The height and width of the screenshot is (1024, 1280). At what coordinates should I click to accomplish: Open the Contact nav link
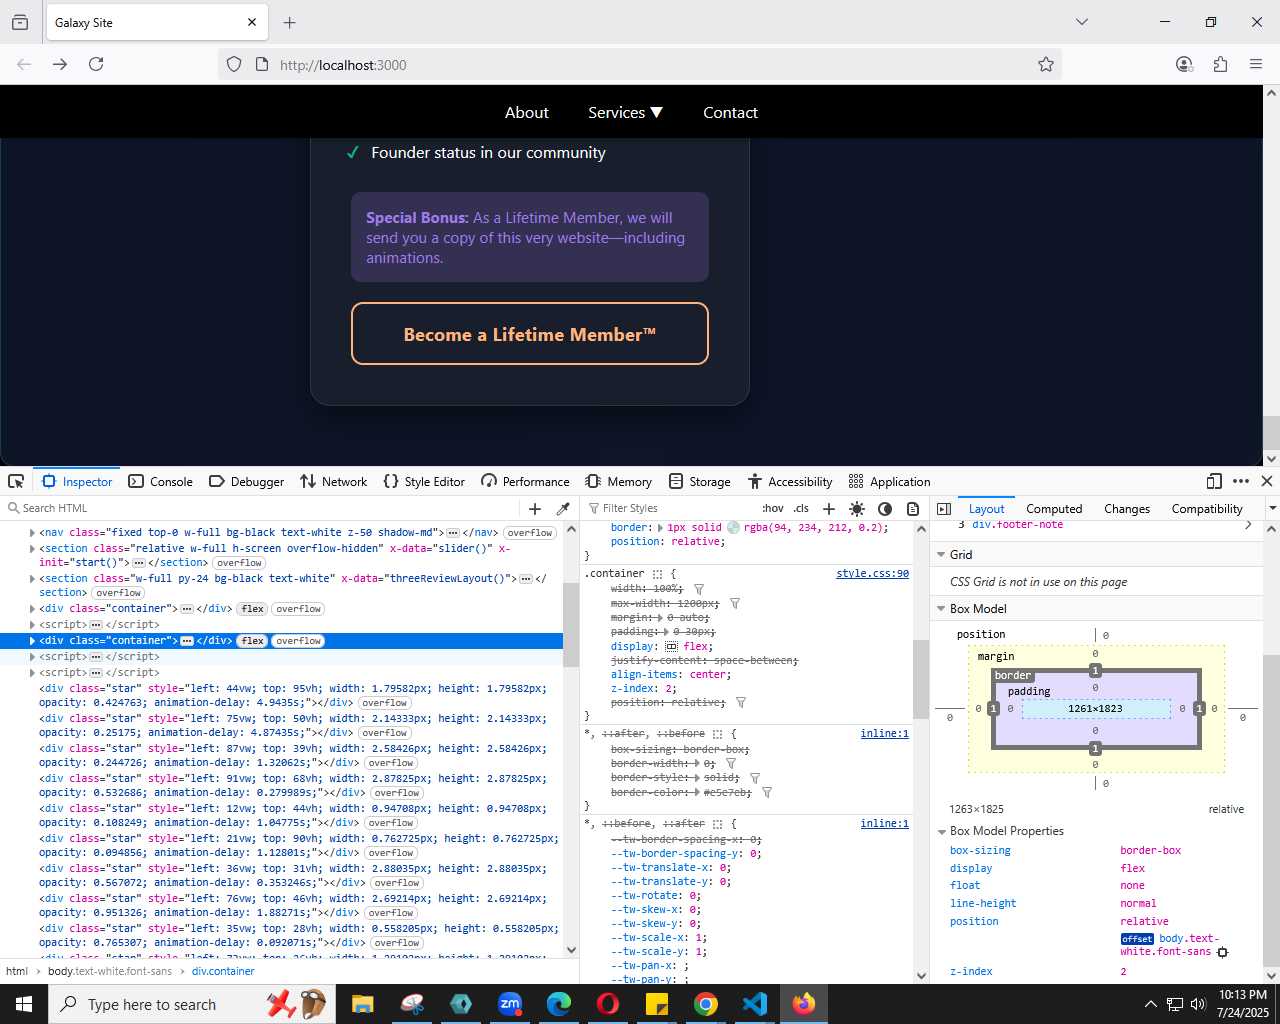730,113
